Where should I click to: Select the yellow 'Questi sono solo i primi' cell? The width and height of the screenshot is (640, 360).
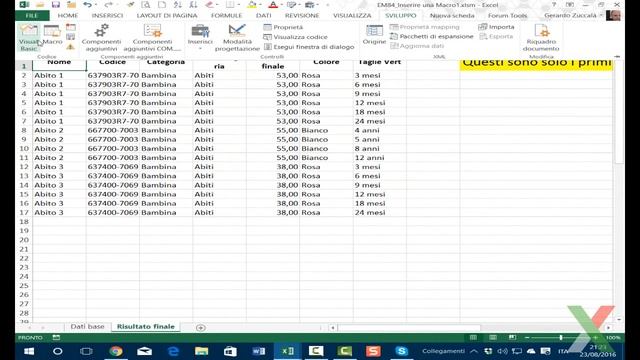(536, 65)
